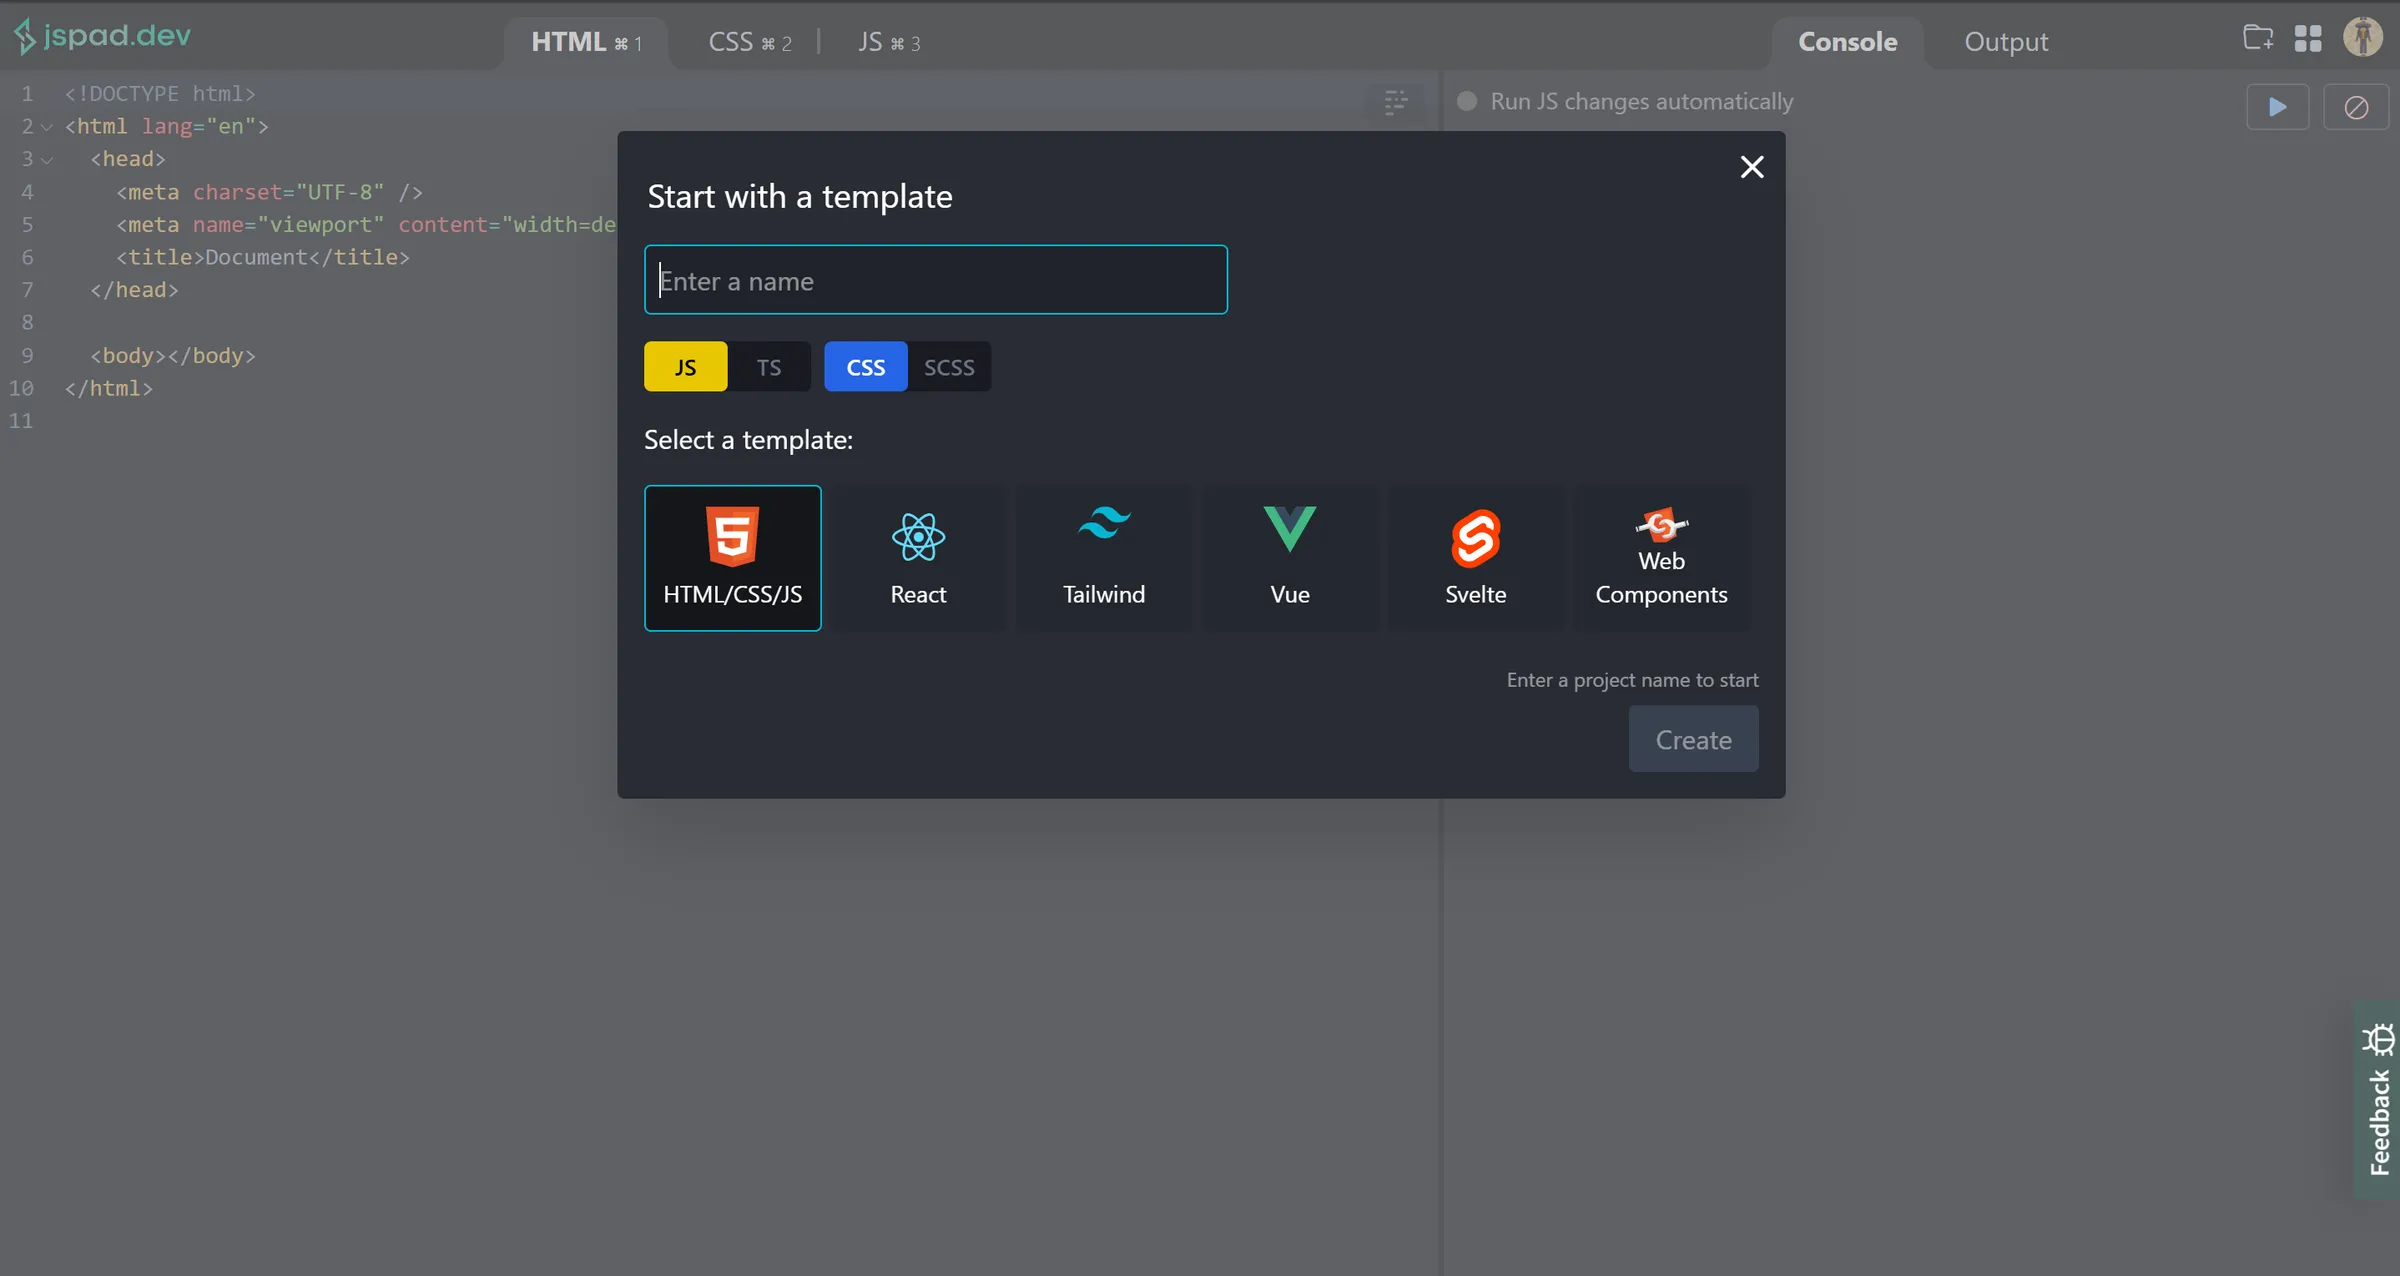
Task: Switch the language toggle to TS
Action: click(768, 366)
